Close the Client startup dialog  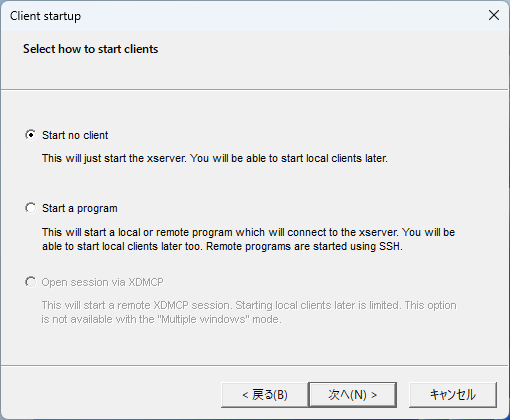494,15
